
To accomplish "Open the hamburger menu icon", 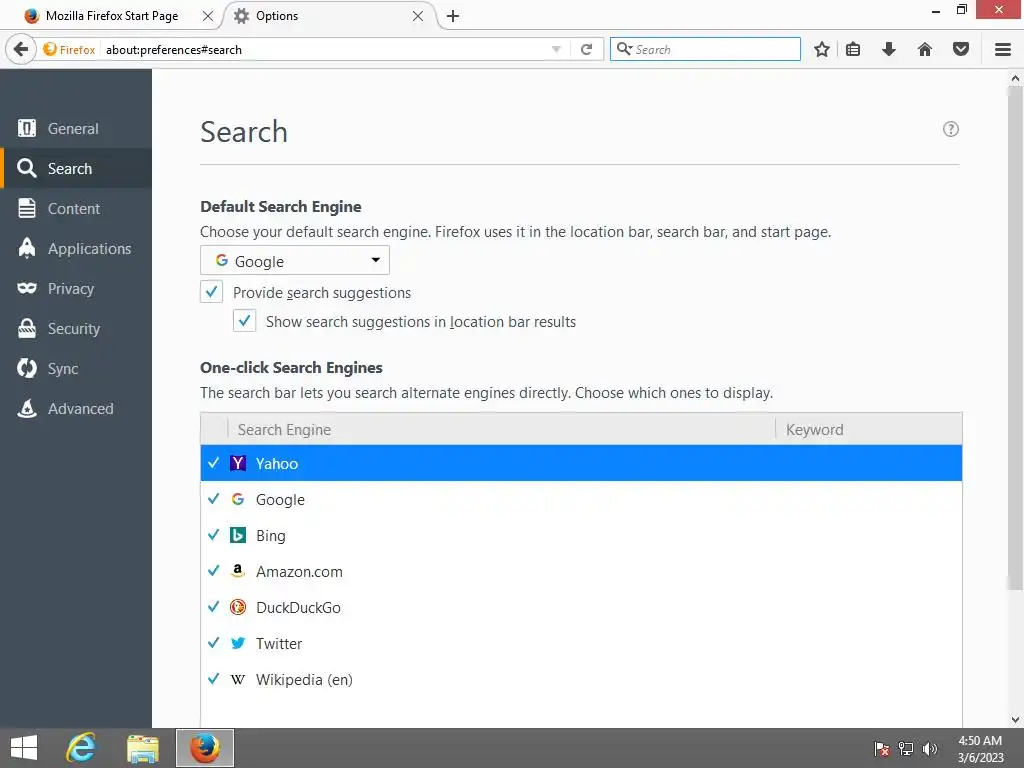I will [x=1003, y=50].
